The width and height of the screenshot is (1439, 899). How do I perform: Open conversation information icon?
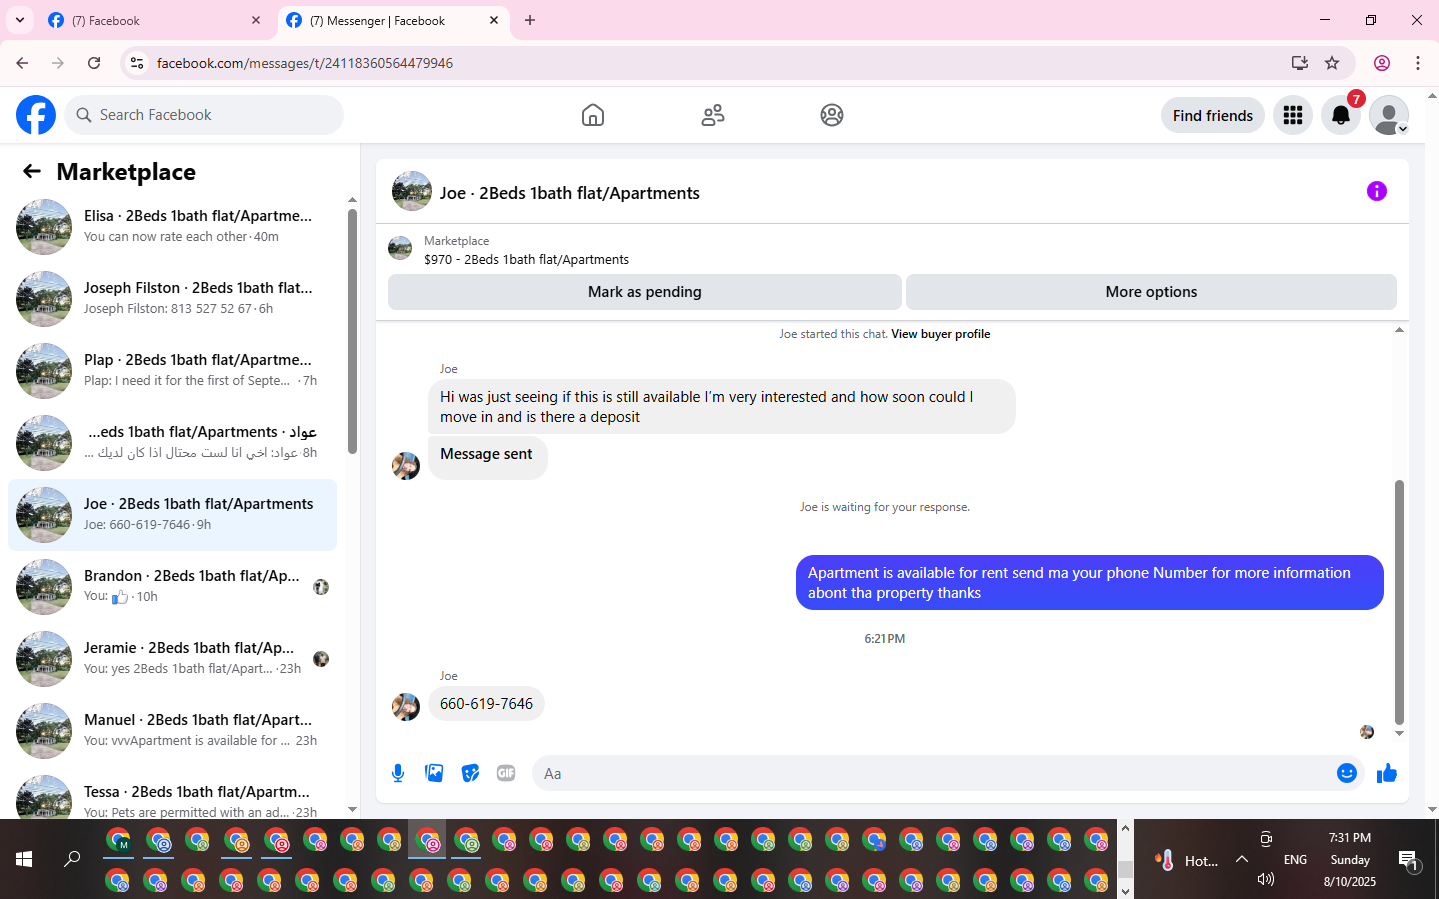(1377, 191)
